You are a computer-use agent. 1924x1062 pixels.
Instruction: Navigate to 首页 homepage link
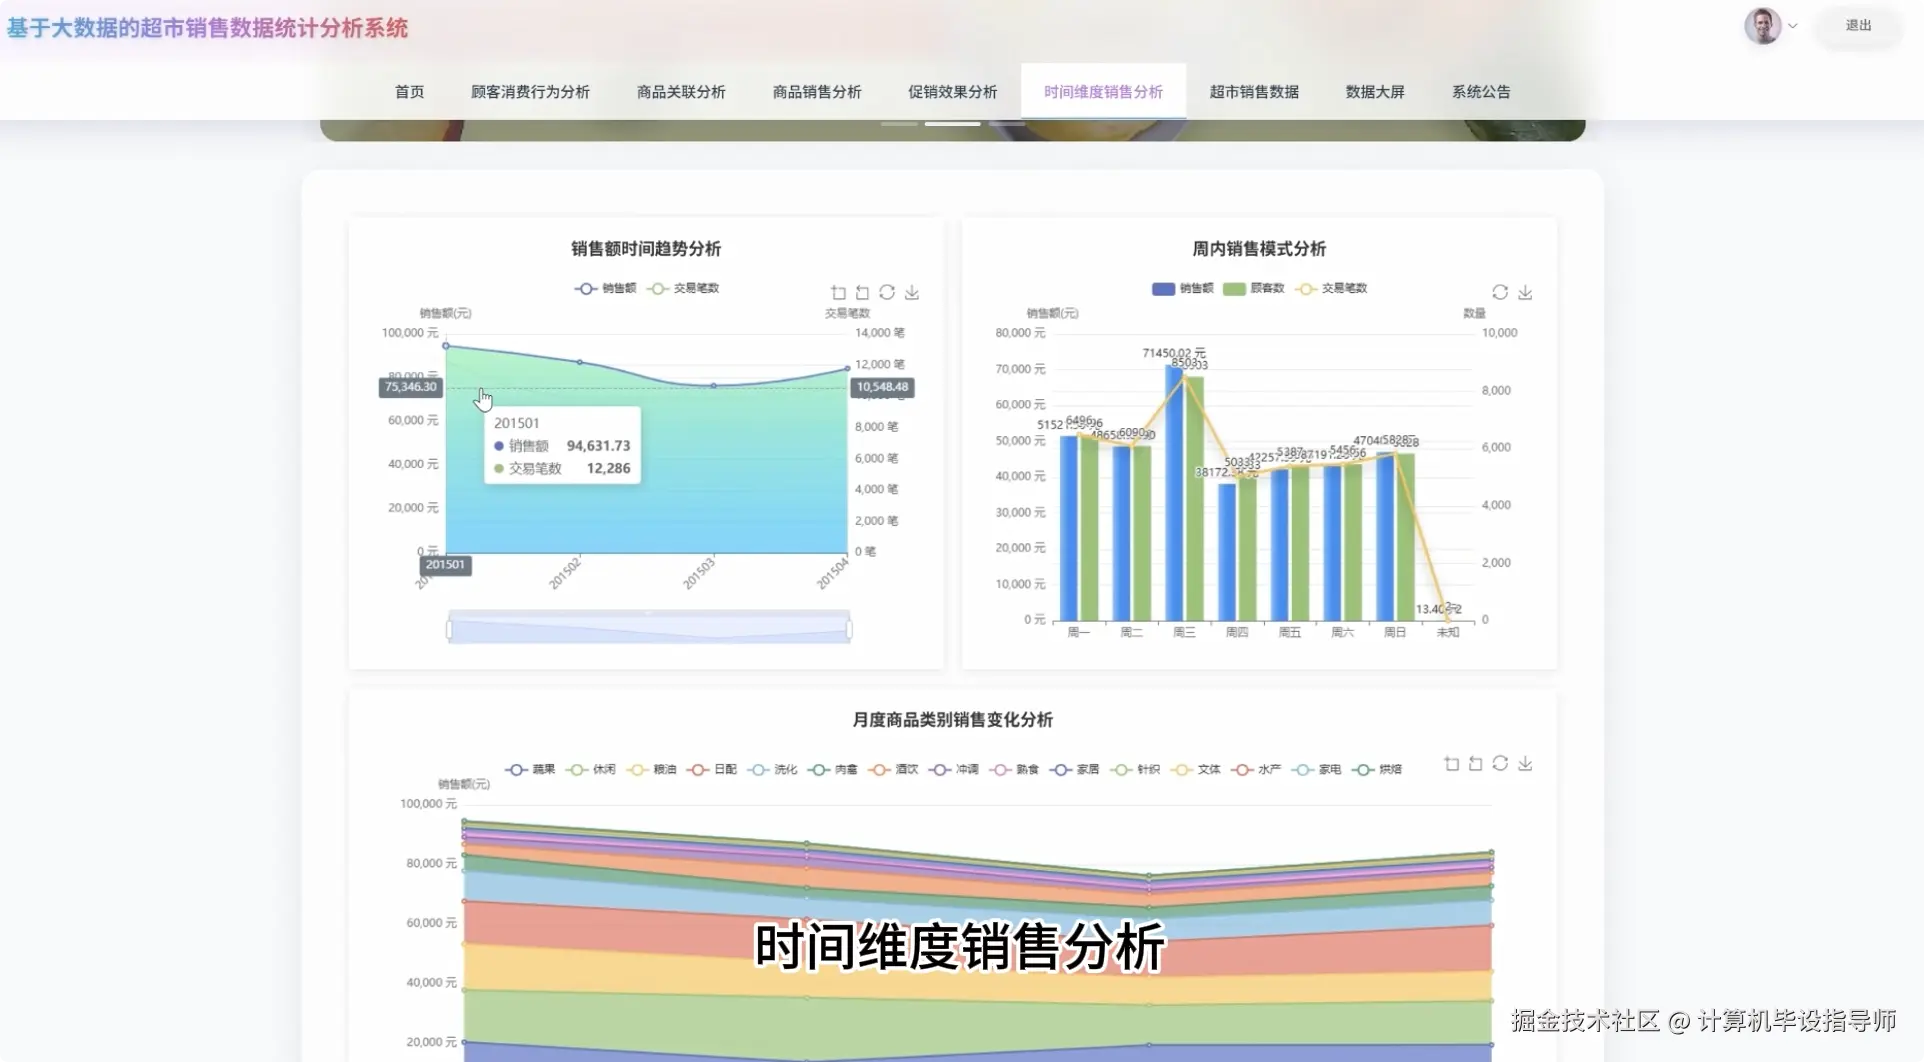click(x=409, y=91)
